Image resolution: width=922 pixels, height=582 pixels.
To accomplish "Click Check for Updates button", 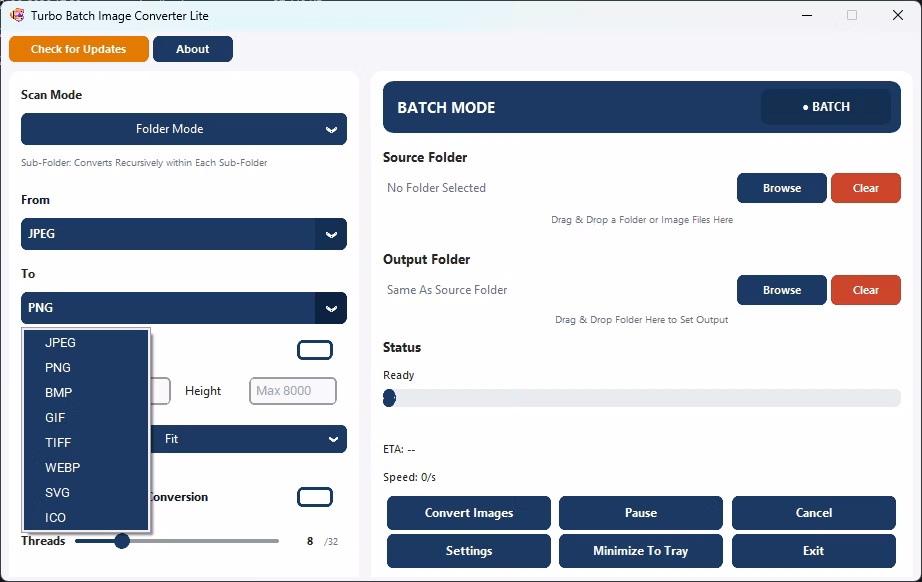I will tap(79, 49).
